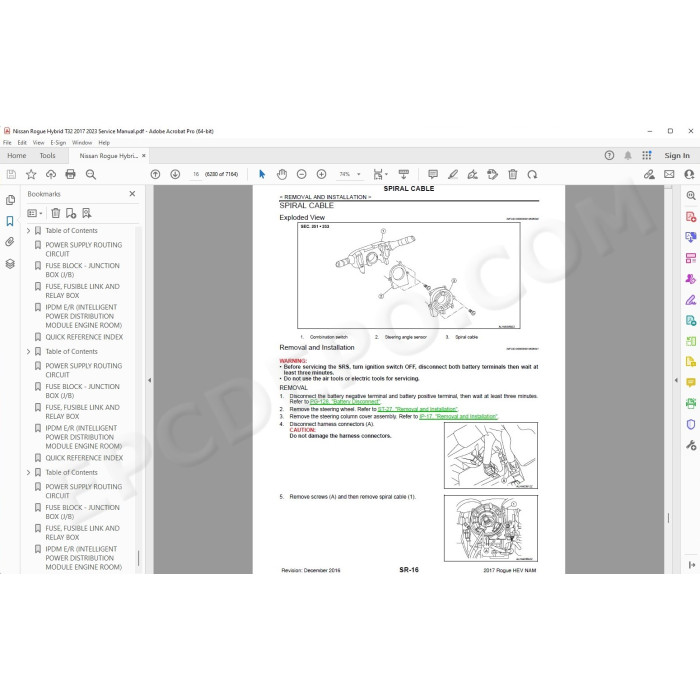The image size is (700, 700).
Task: Switch to the Tools tab
Action: click(47, 155)
